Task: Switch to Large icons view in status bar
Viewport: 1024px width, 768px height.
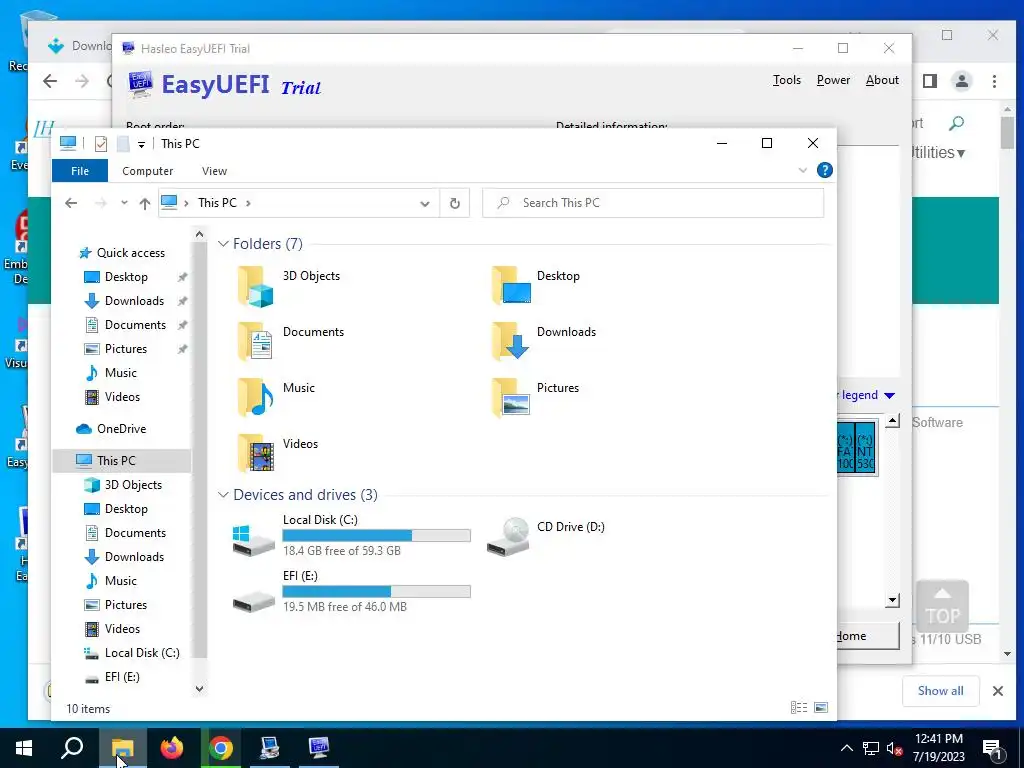Action: (821, 707)
